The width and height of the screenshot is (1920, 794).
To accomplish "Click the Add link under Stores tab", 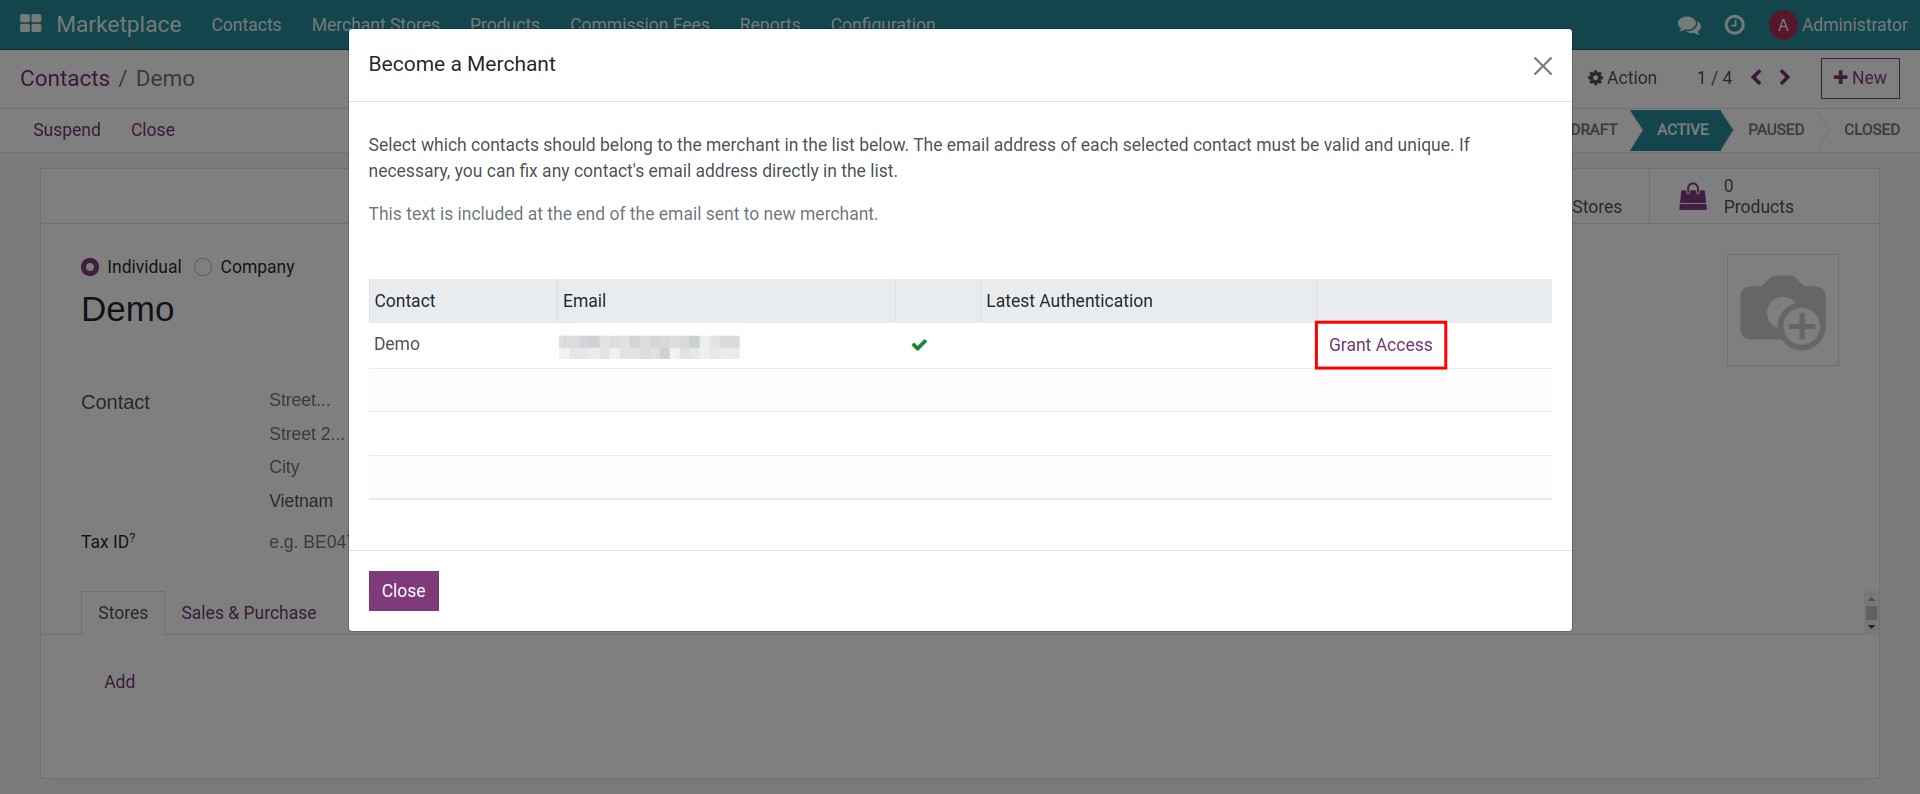I will [x=120, y=682].
